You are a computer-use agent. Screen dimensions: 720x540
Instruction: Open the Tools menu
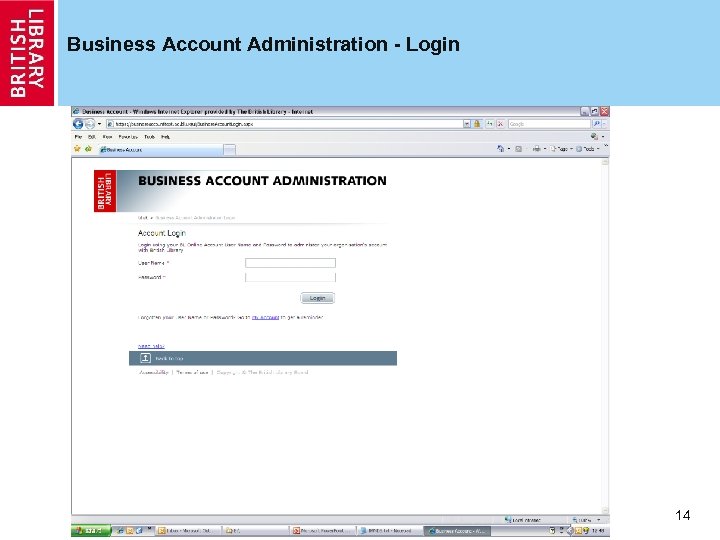(x=150, y=137)
